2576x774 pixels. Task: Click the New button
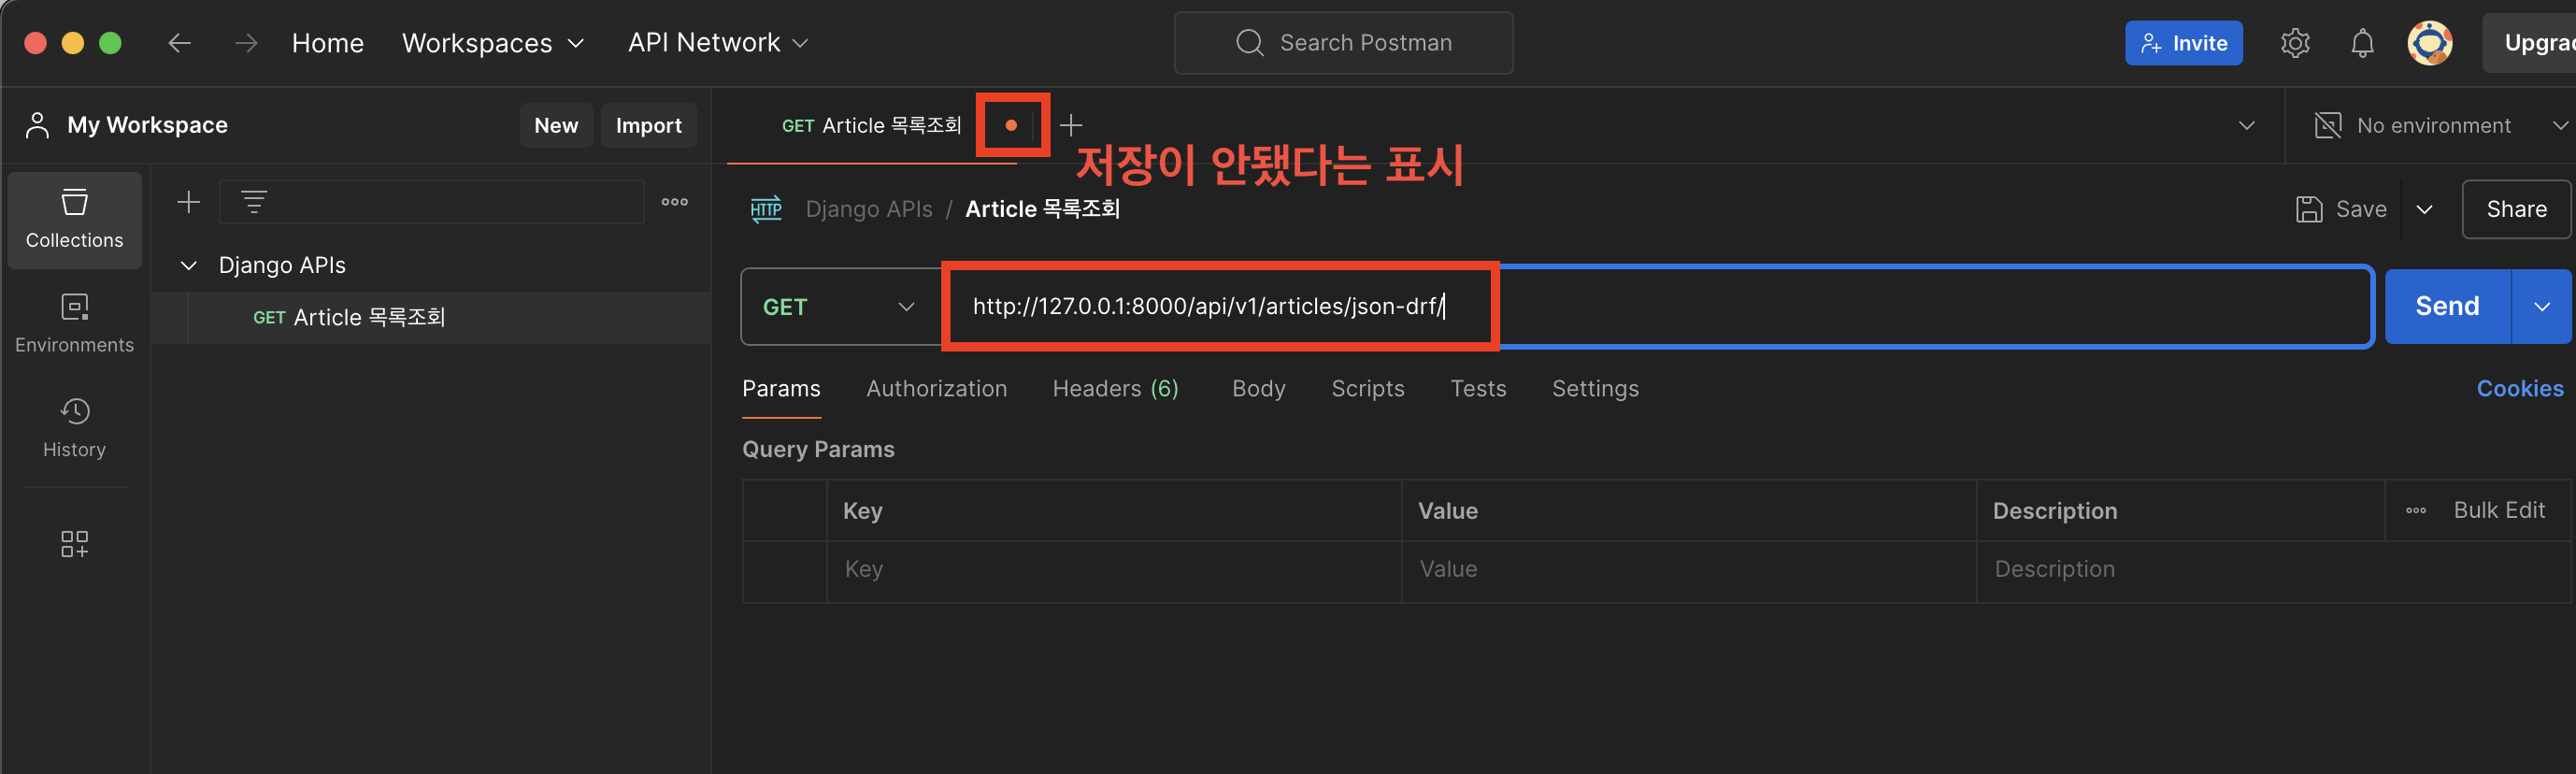pyautogui.click(x=556, y=125)
